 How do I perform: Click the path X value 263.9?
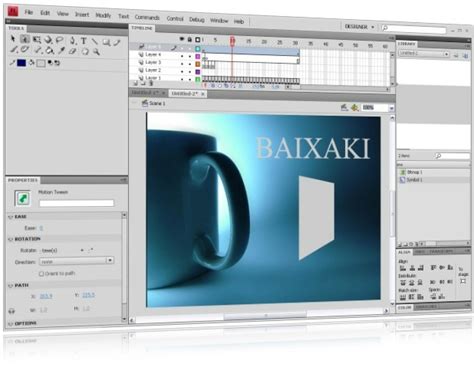click(46, 296)
